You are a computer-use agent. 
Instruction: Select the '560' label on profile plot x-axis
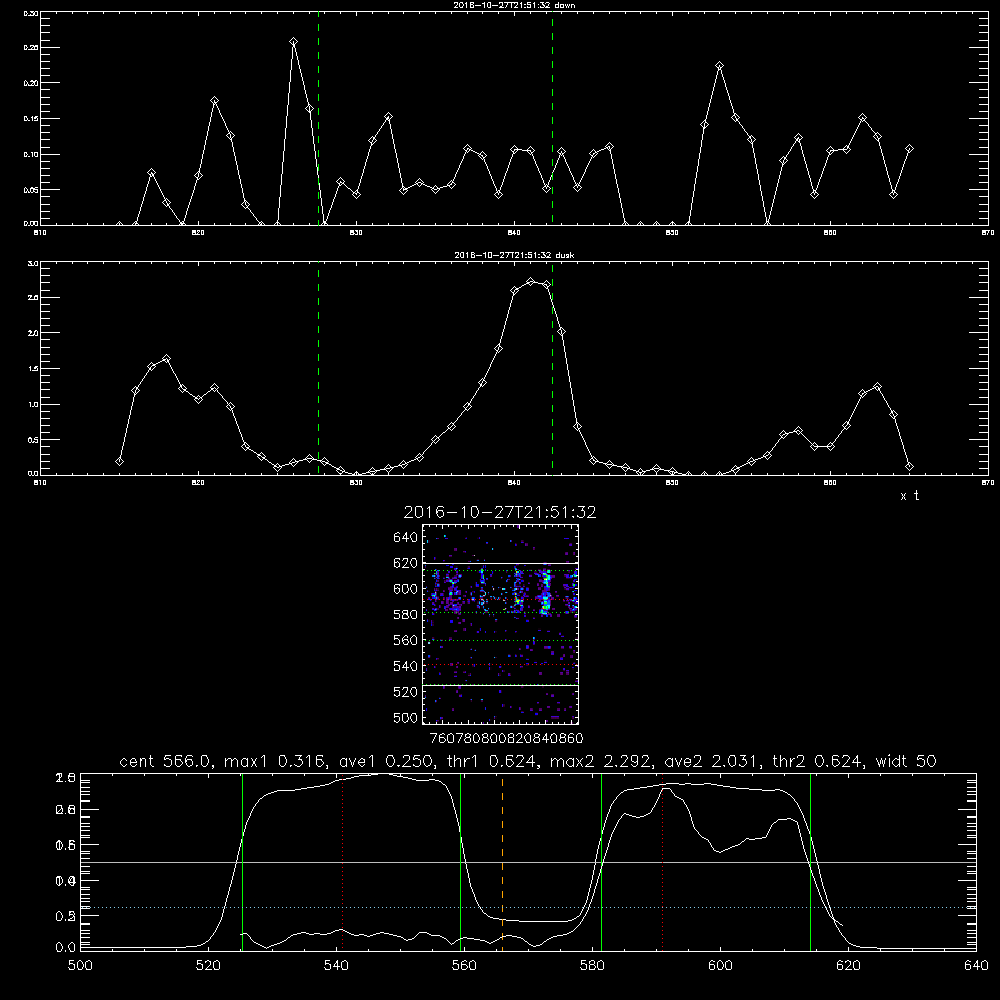pyautogui.click(x=464, y=966)
